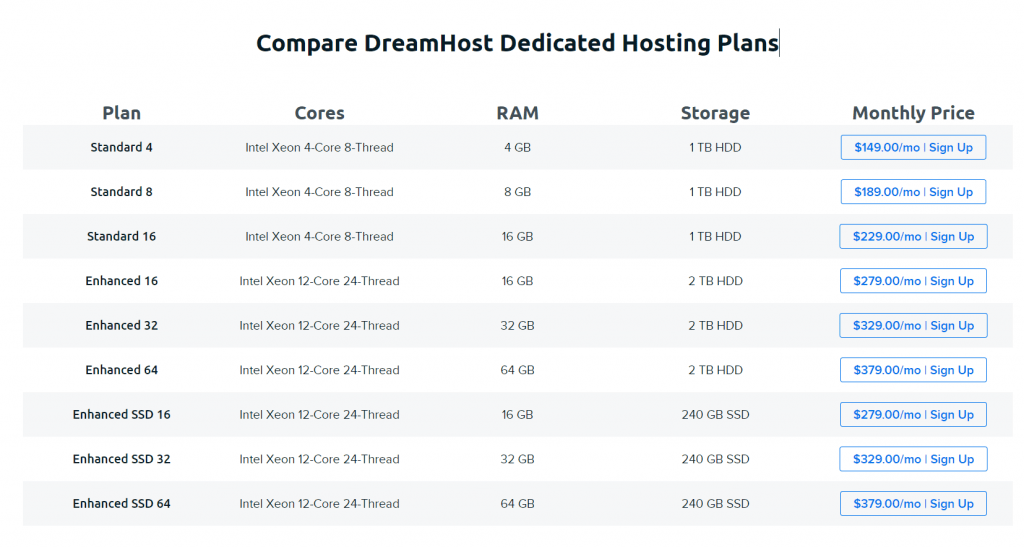Click the 8 GB RAM cell
Viewport: 1024px width, 548px height.
click(517, 192)
